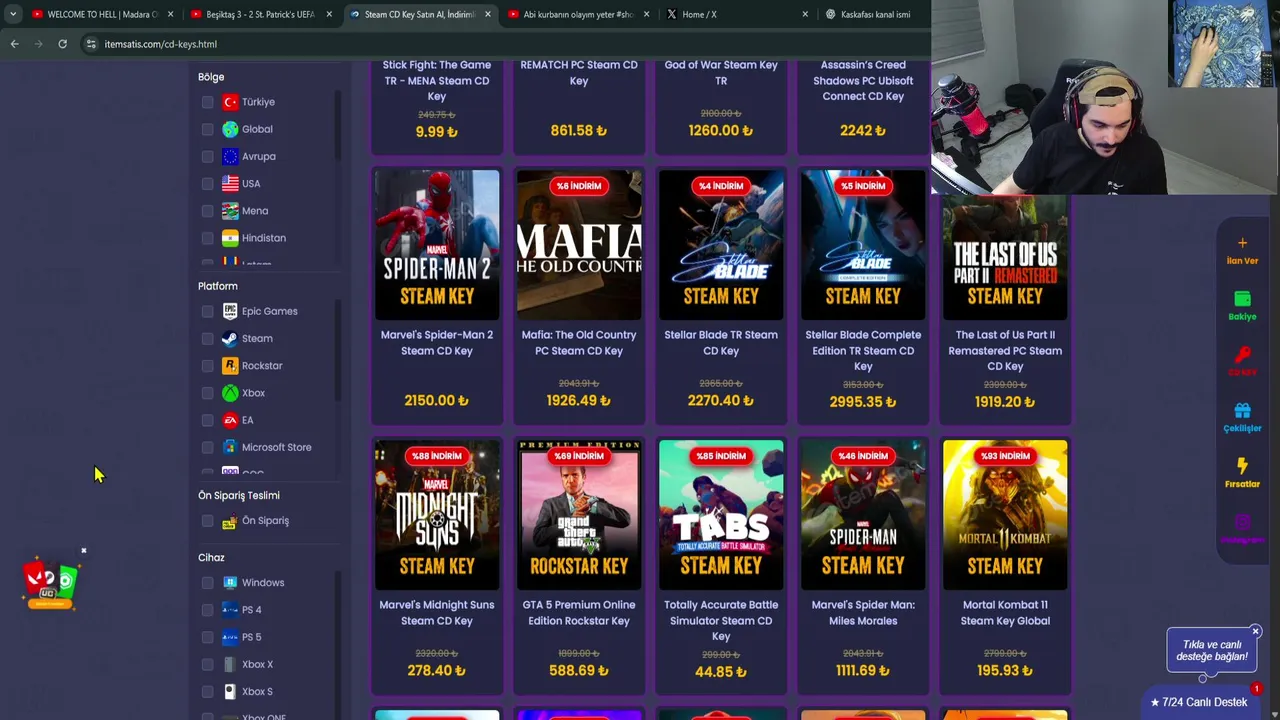Close the live support tooltip bubble
The height and width of the screenshot is (720, 1280).
point(1255,632)
